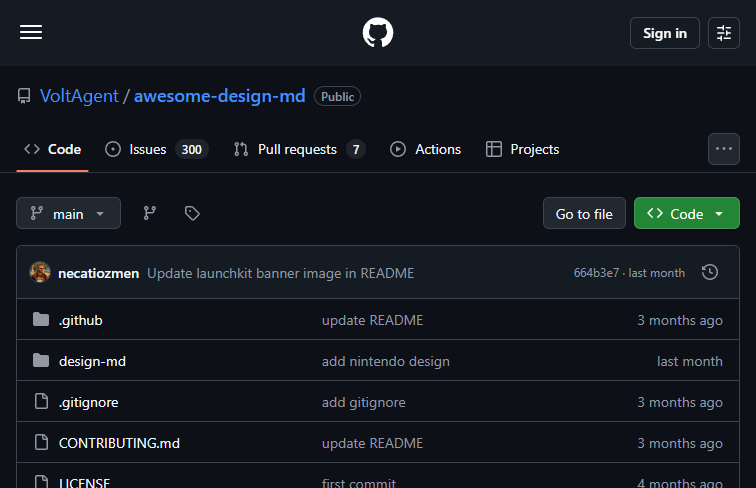The height and width of the screenshot is (488, 756).
Task: Click the Pull requests count badge 7
Action: click(356, 149)
